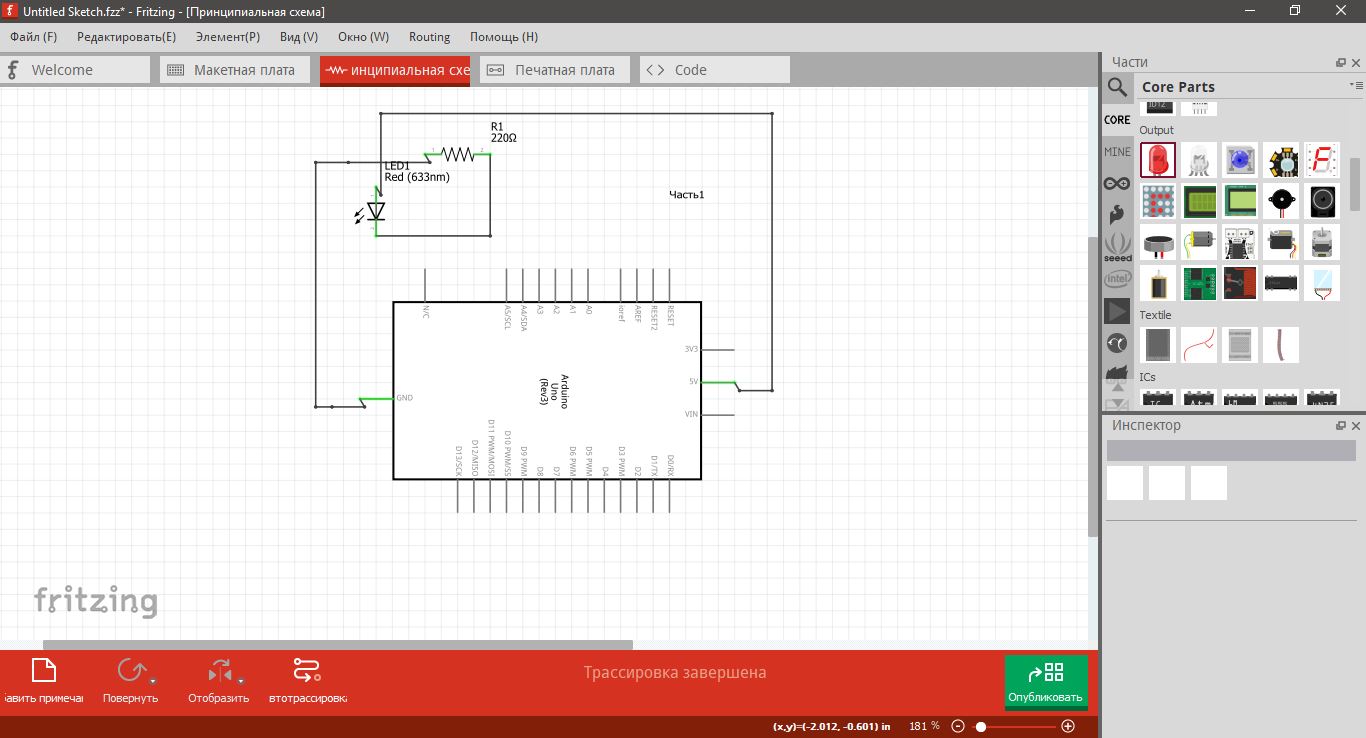
Task: Select the loudspeaker part
Action: tap(1322, 201)
